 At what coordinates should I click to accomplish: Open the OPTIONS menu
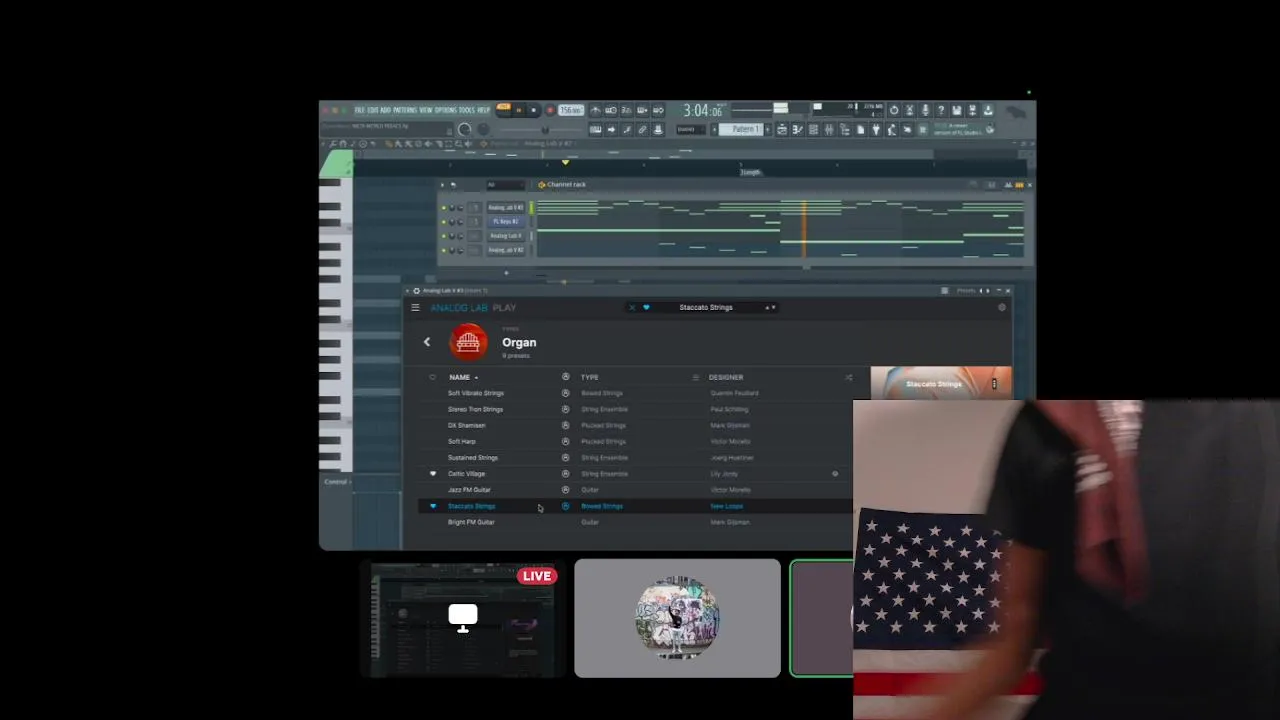click(446, 110)
